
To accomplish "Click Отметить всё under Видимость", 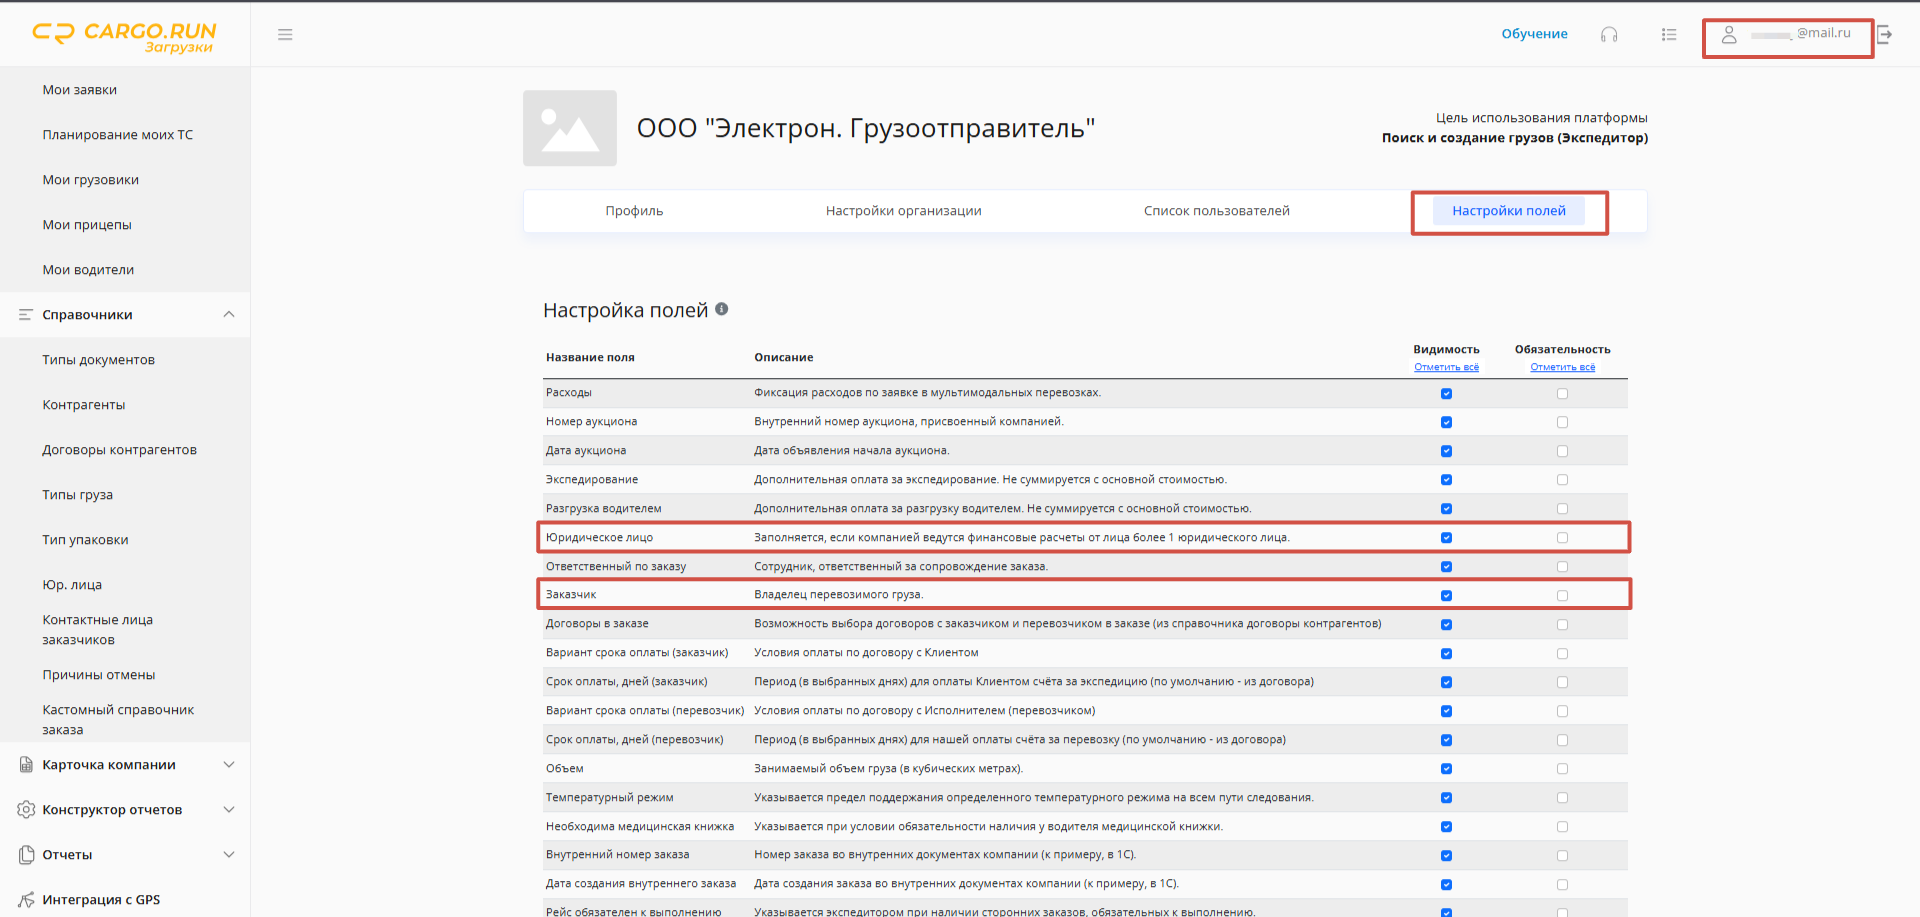I will point(1446,367).
